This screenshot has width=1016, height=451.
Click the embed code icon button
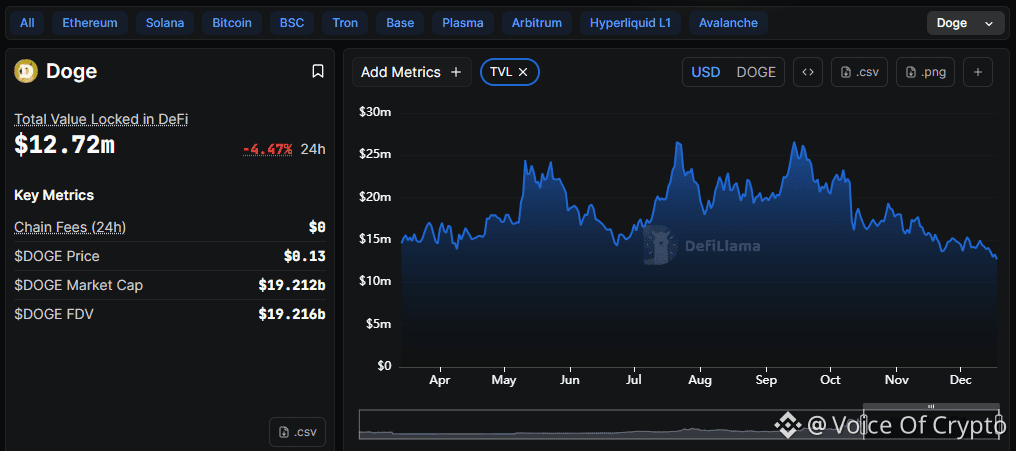point(808,72)
